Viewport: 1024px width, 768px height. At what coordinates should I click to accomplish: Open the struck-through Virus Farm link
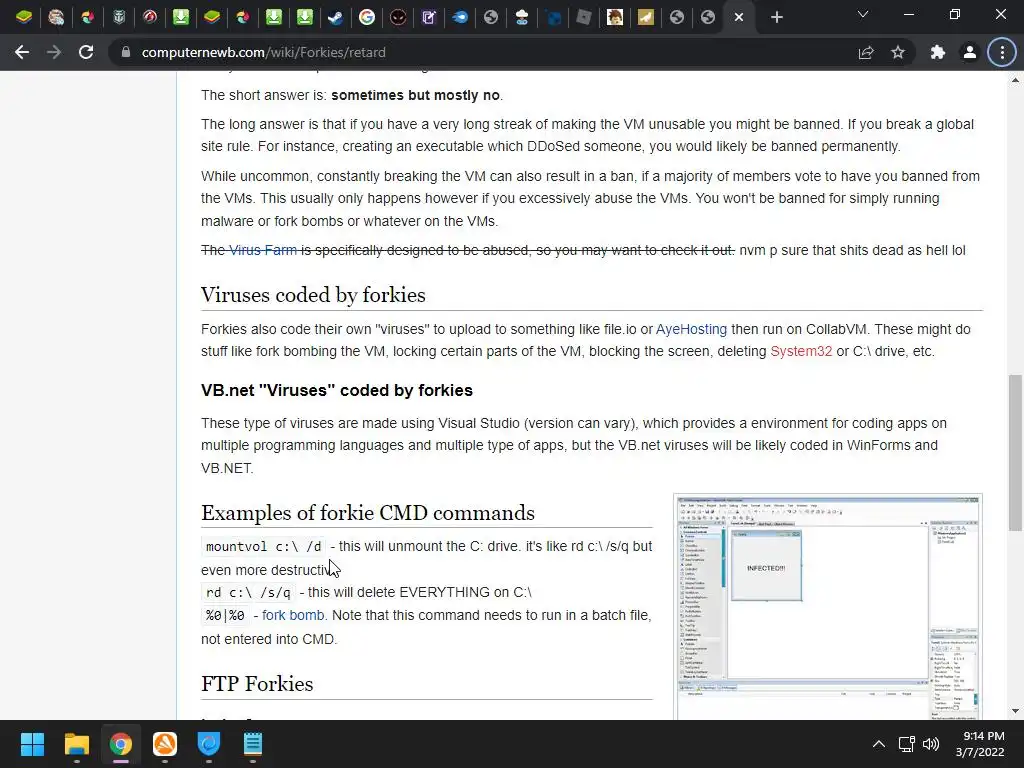263,250
